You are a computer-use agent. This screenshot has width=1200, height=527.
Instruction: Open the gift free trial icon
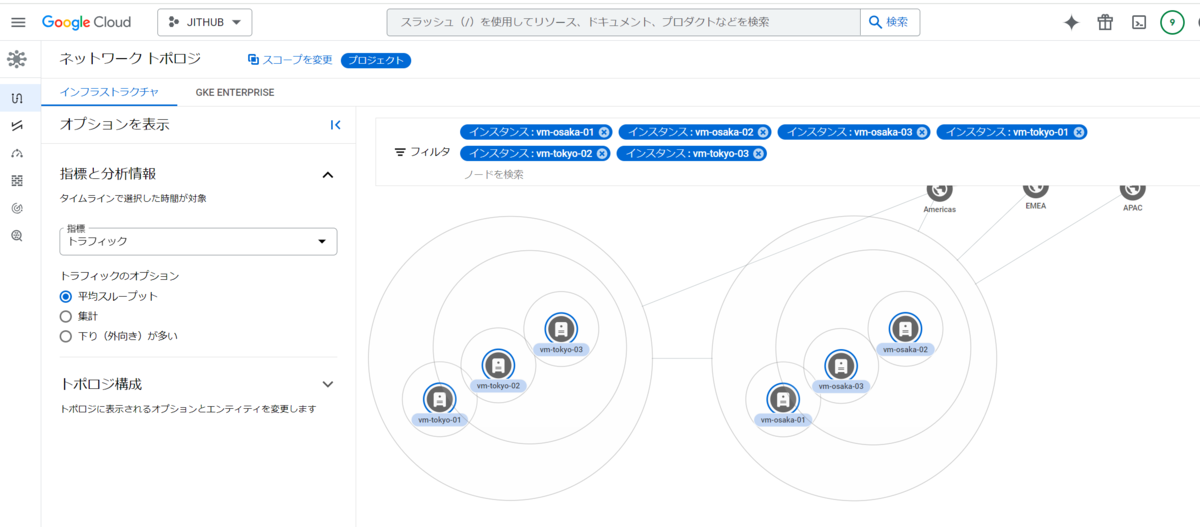click(1105, 22)
